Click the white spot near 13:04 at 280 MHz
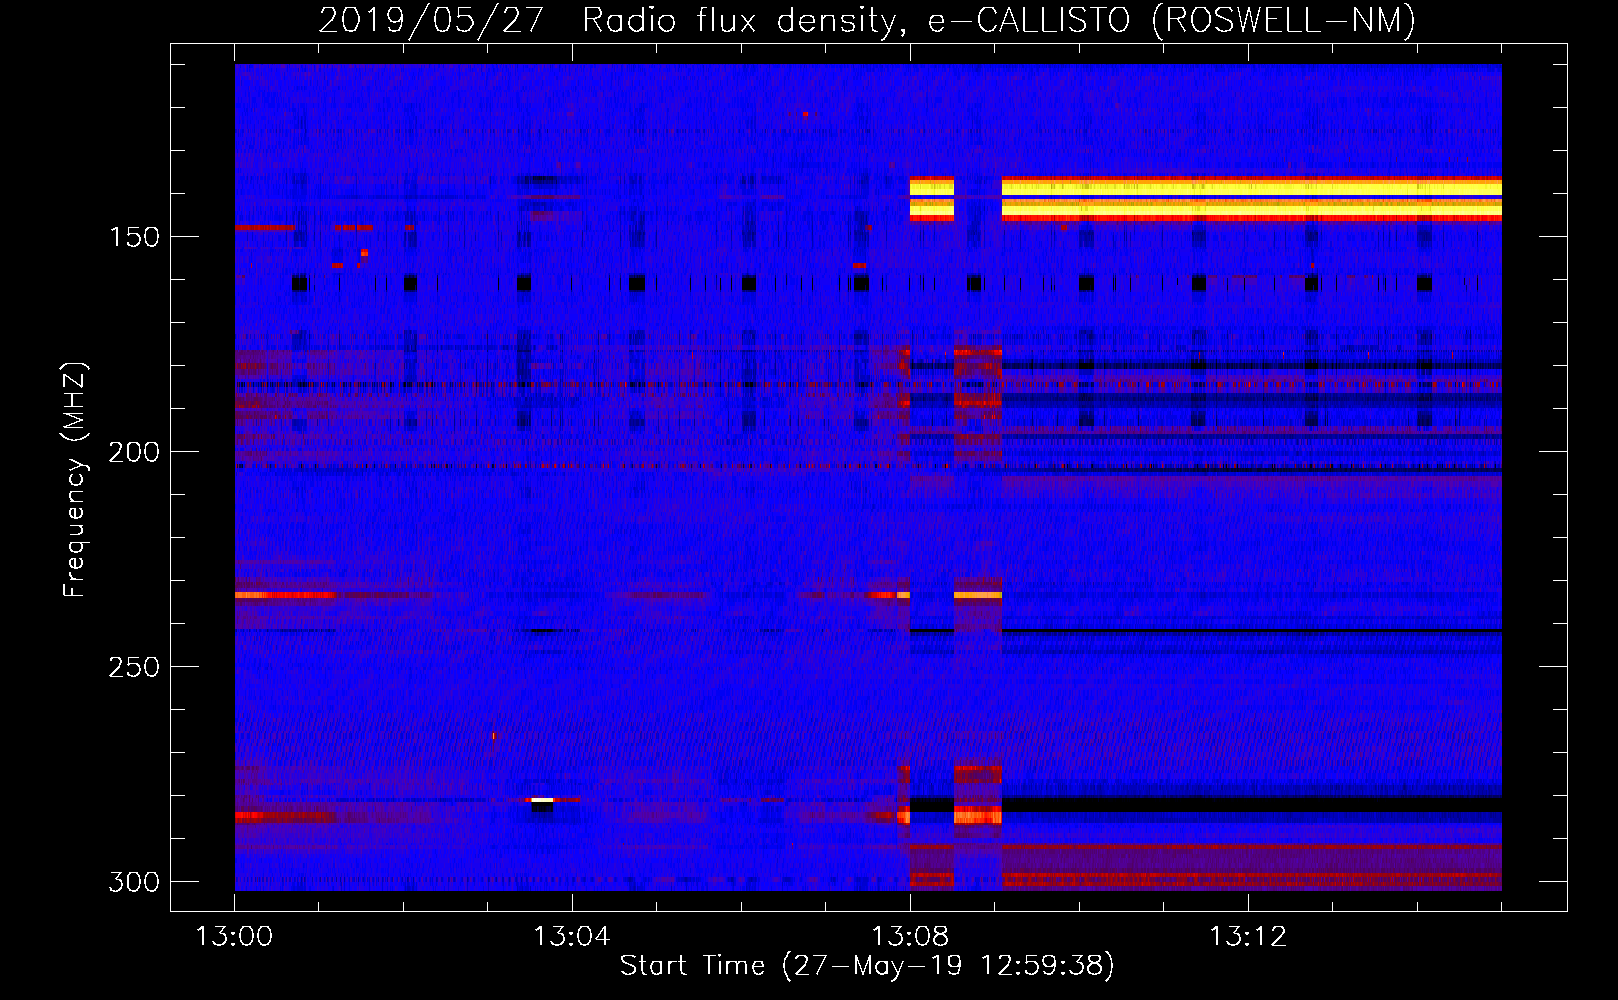 tap(542, 800)
